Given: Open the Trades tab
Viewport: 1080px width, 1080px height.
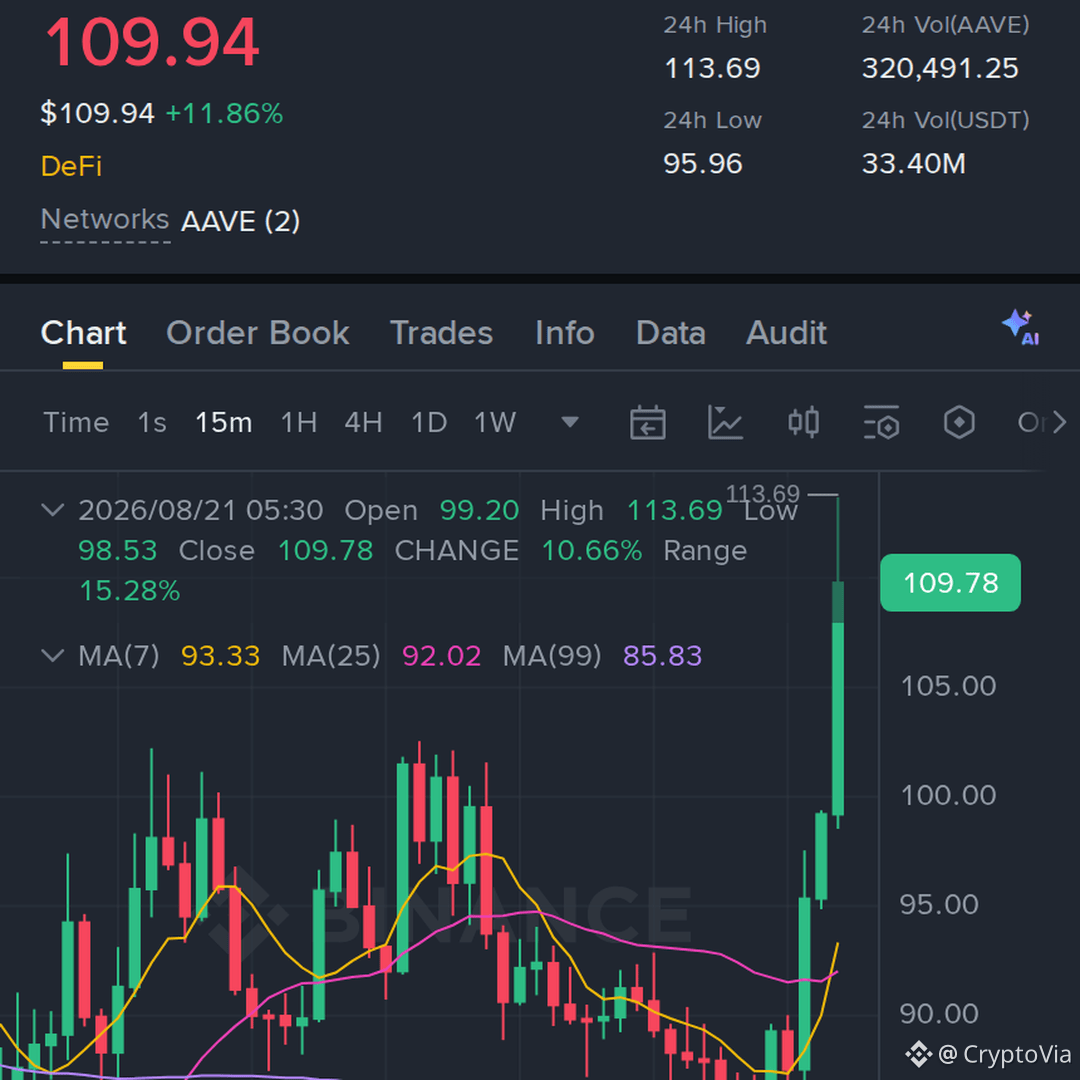Looking at the screenshot, I should 442,333.
